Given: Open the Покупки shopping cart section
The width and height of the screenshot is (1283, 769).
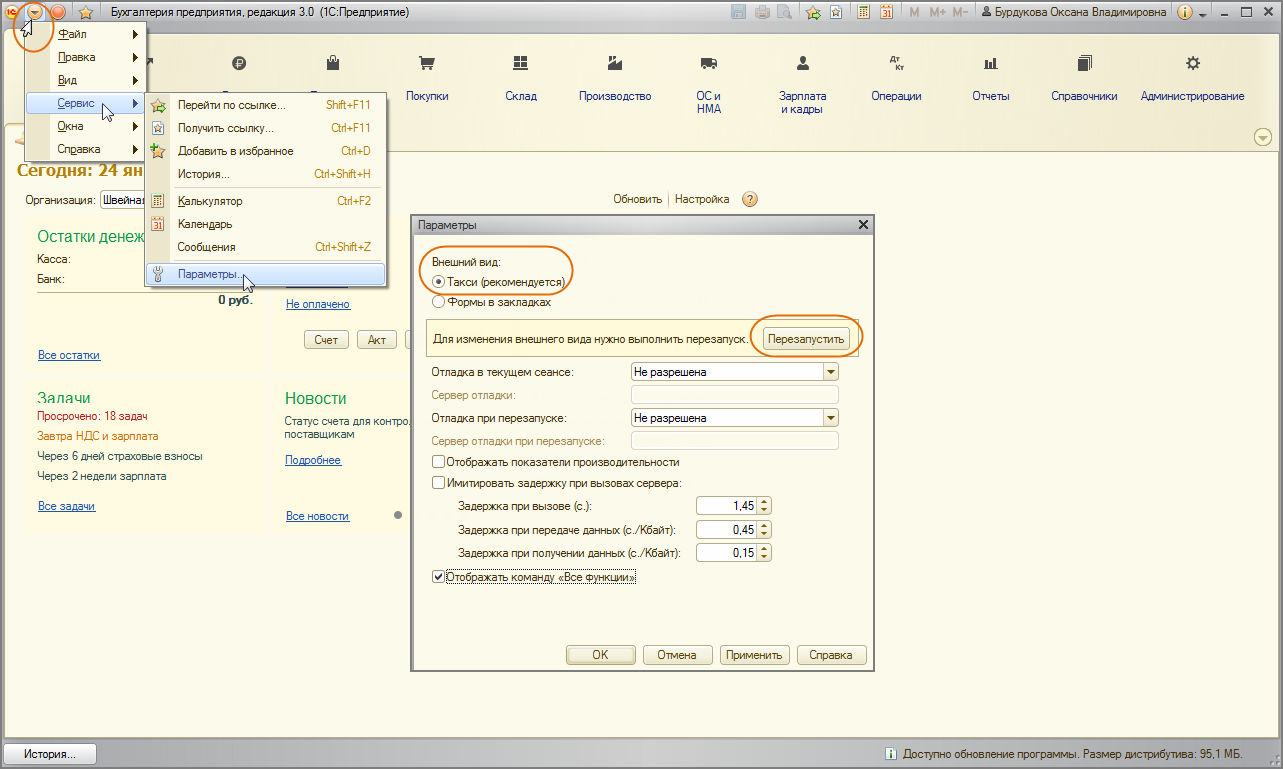Looking at the screenshot, I should pos(427,65).
